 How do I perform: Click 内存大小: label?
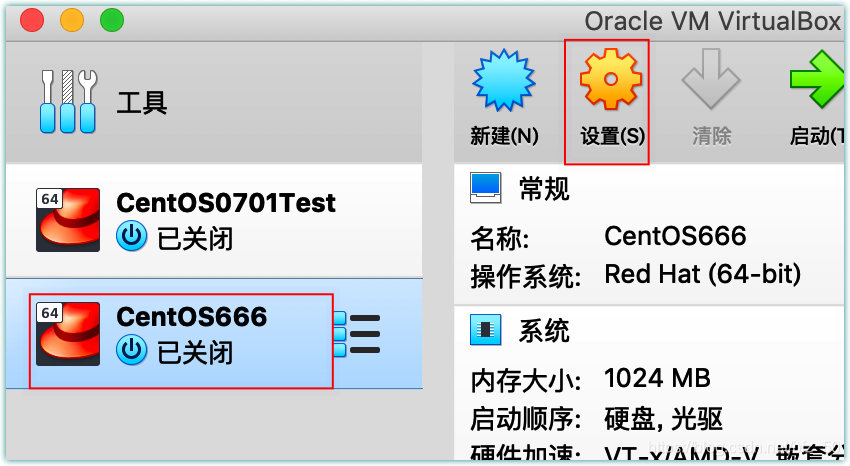(x=526, y=380)
